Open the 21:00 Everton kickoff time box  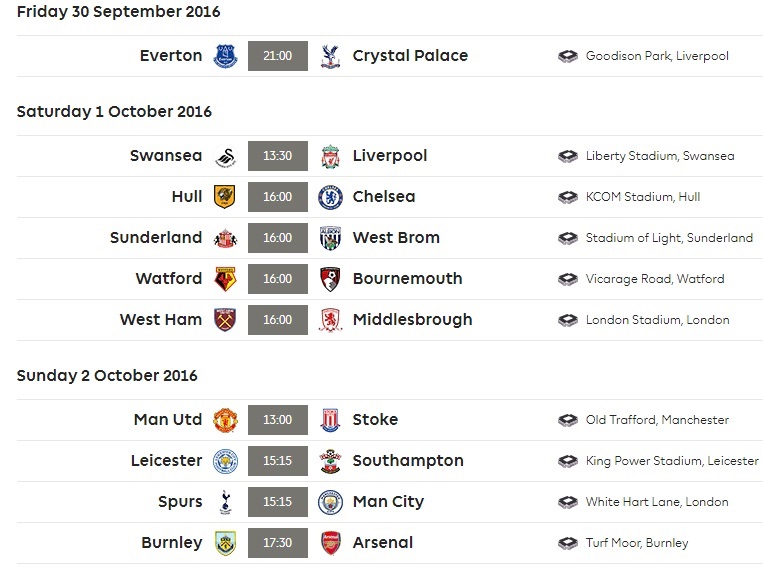tap(278, 56)
